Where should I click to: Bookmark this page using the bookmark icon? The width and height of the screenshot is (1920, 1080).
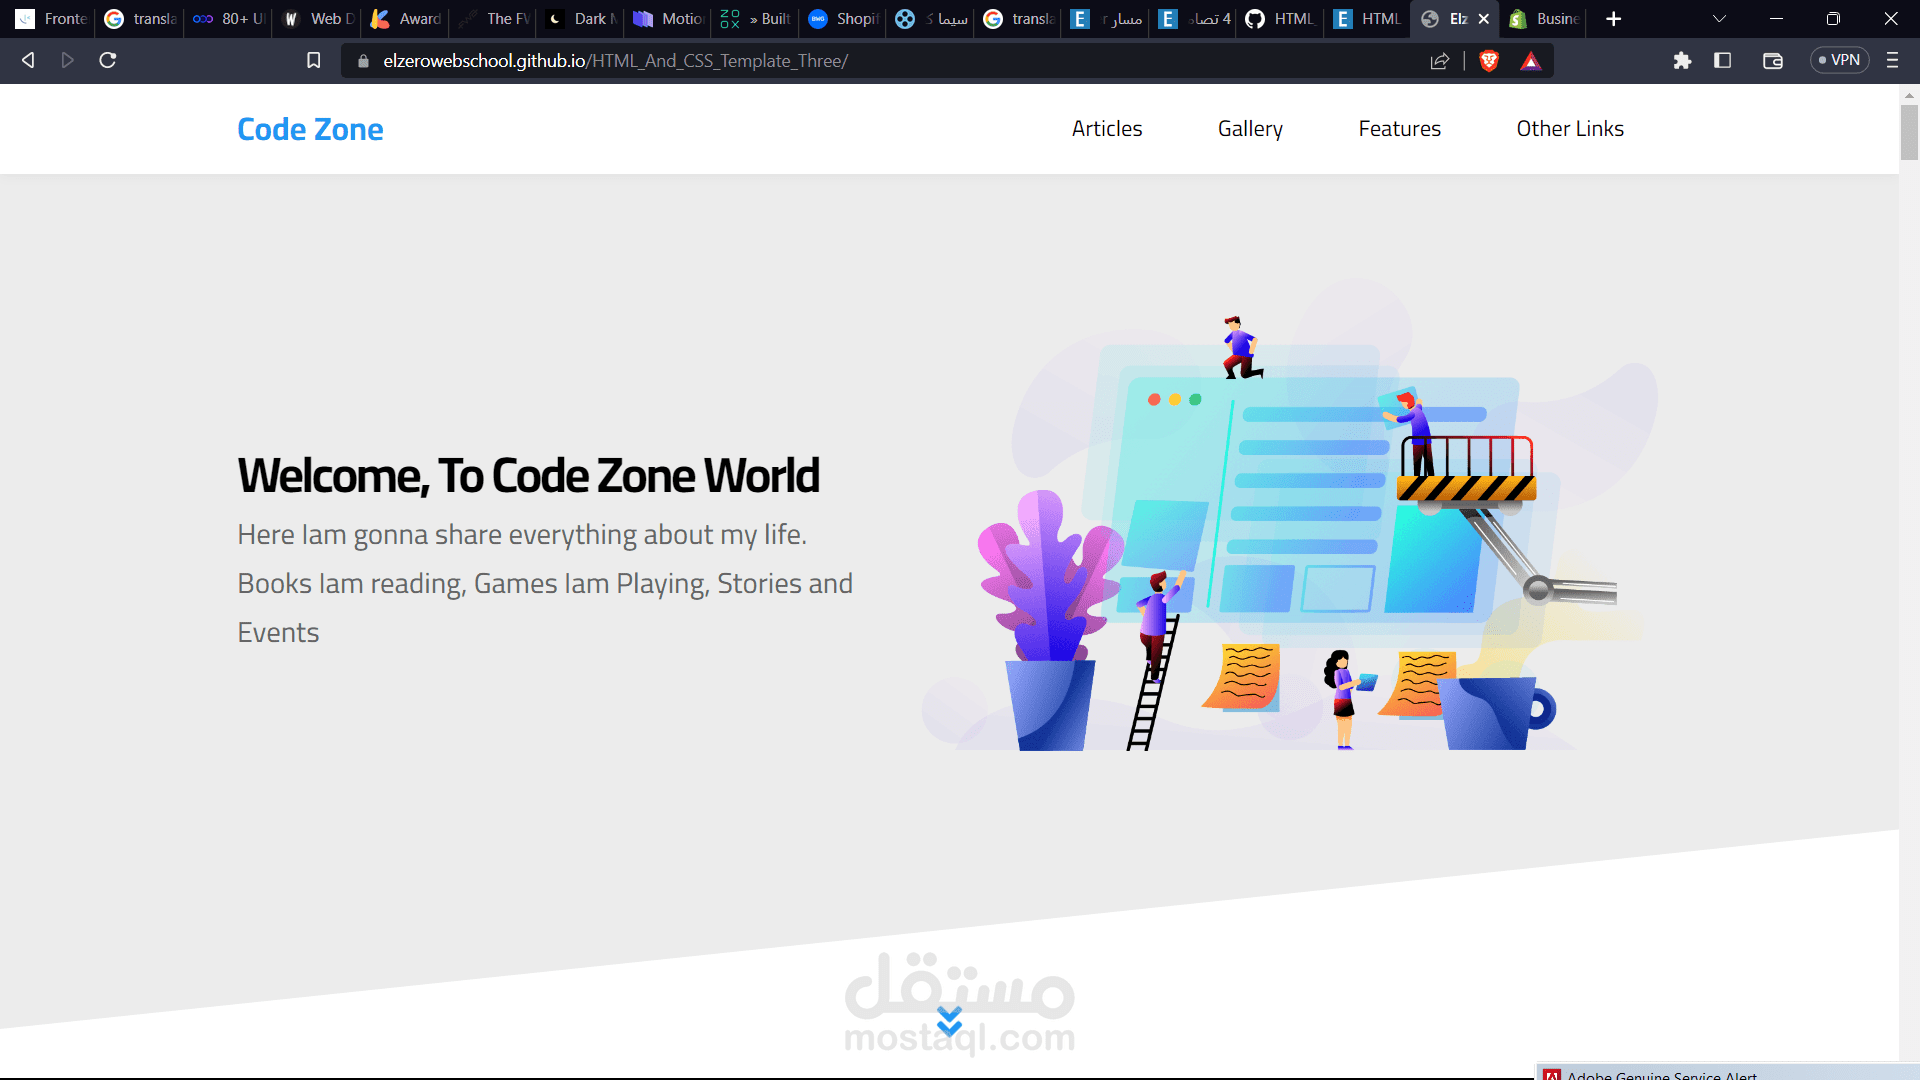pyautogui.click(x=313, y=60)
